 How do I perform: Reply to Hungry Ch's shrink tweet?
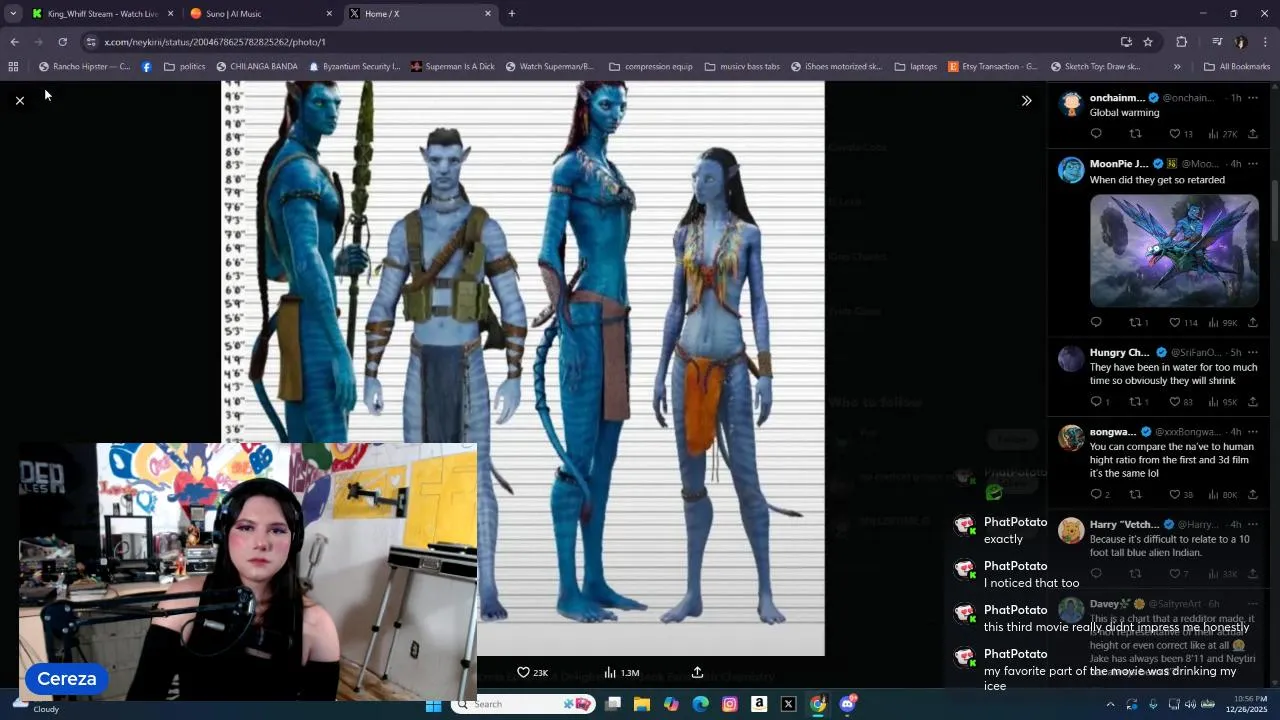(1096, 401)
